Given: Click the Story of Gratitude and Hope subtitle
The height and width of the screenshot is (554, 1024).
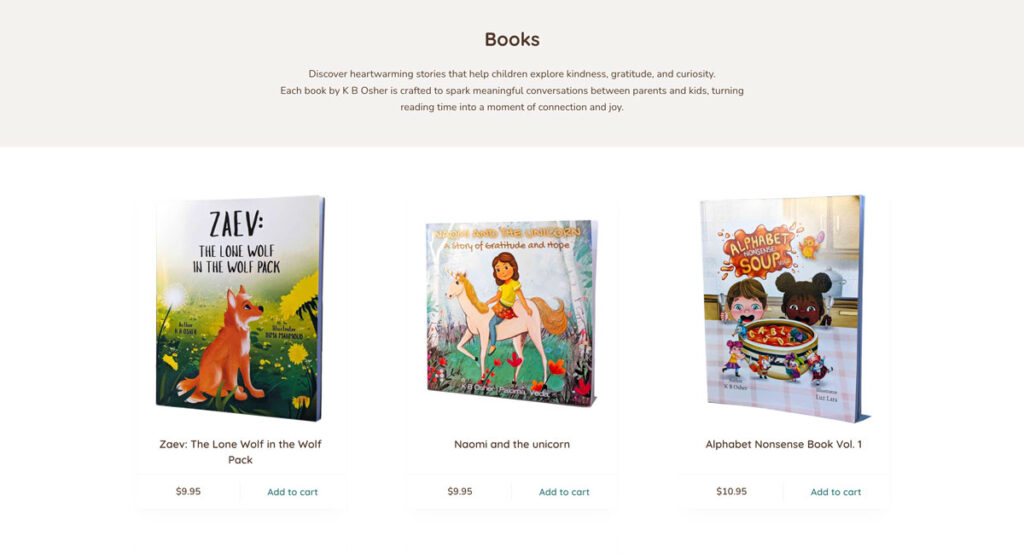Looking at the screenshot, I should (x=506, y=246).
